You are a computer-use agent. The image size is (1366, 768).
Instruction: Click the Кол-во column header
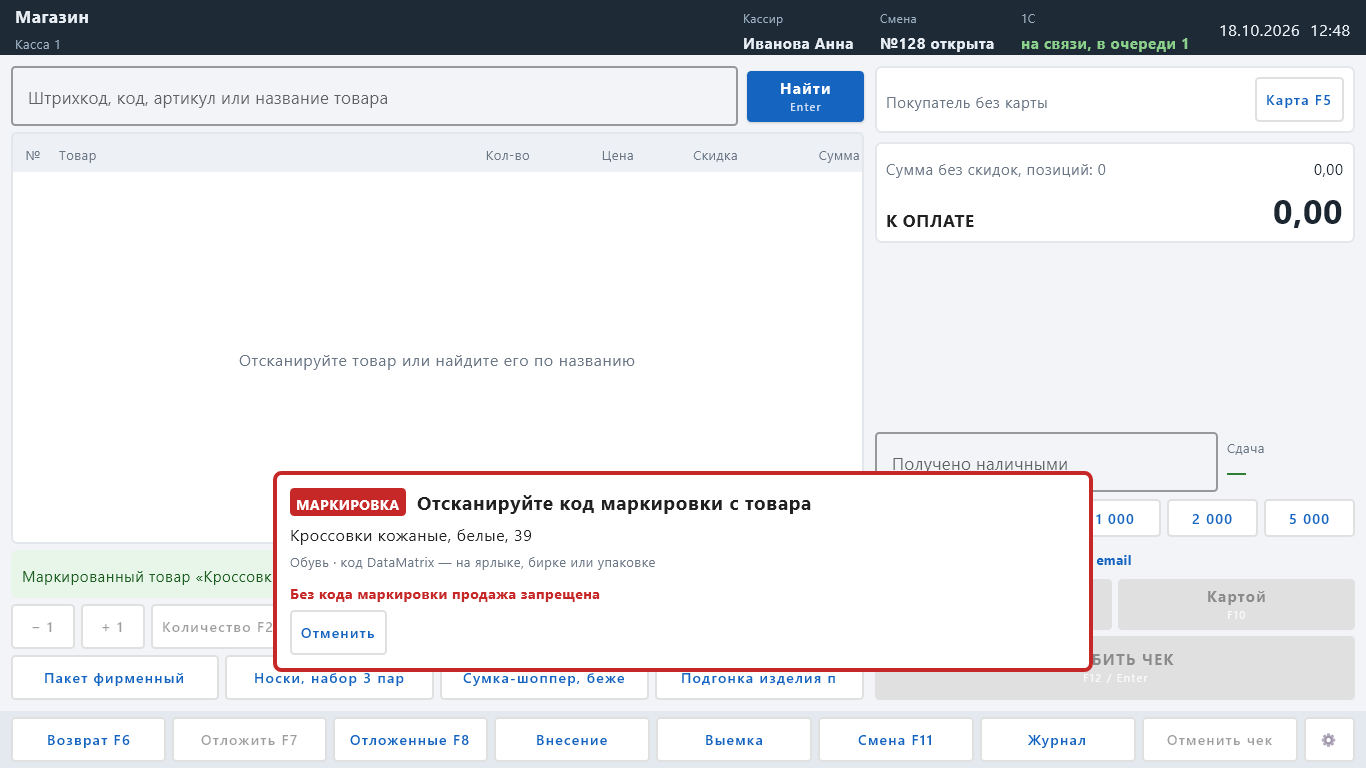pyautogui.click(x=508, y=155)
